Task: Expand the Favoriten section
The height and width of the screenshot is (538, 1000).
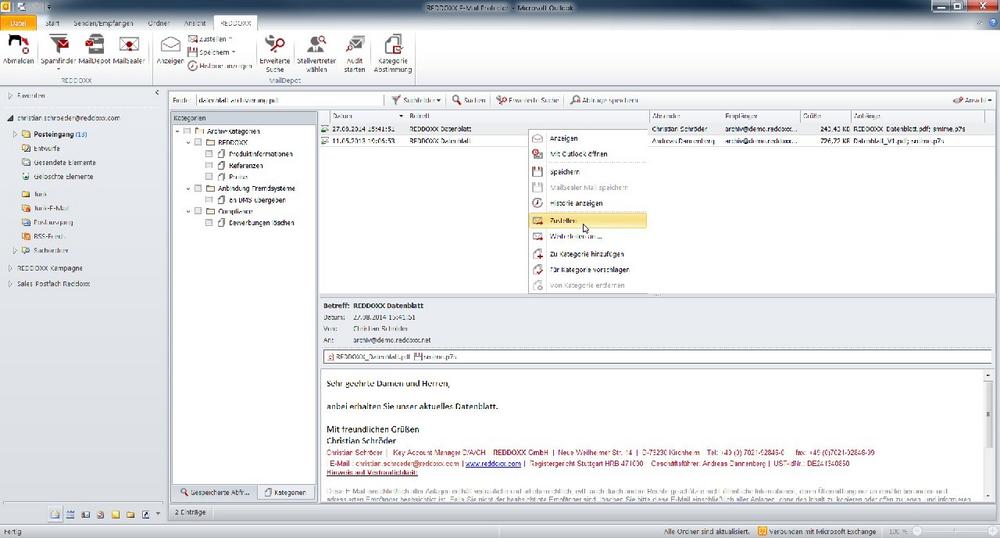Action: (x=10, y=96)
